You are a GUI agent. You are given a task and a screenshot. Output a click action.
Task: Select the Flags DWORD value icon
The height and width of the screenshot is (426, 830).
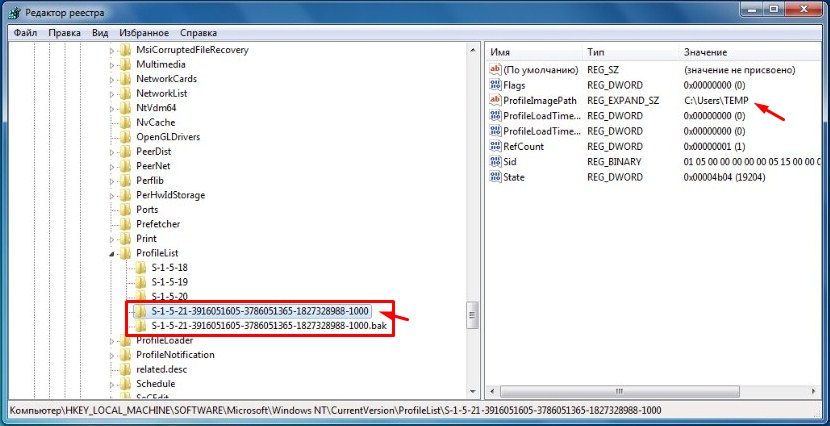pyautogui.click(x=495, y=86)
